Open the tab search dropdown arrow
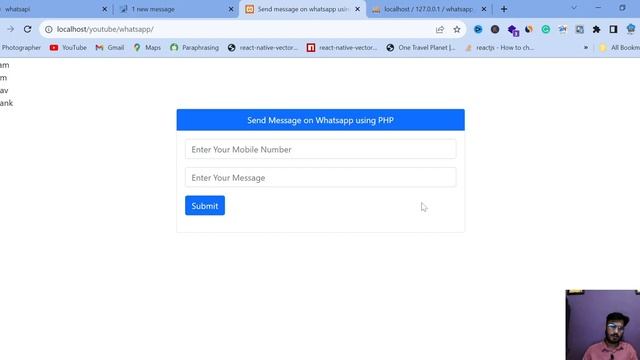This screenshot has height=360, width=640. tap(574, 8)
